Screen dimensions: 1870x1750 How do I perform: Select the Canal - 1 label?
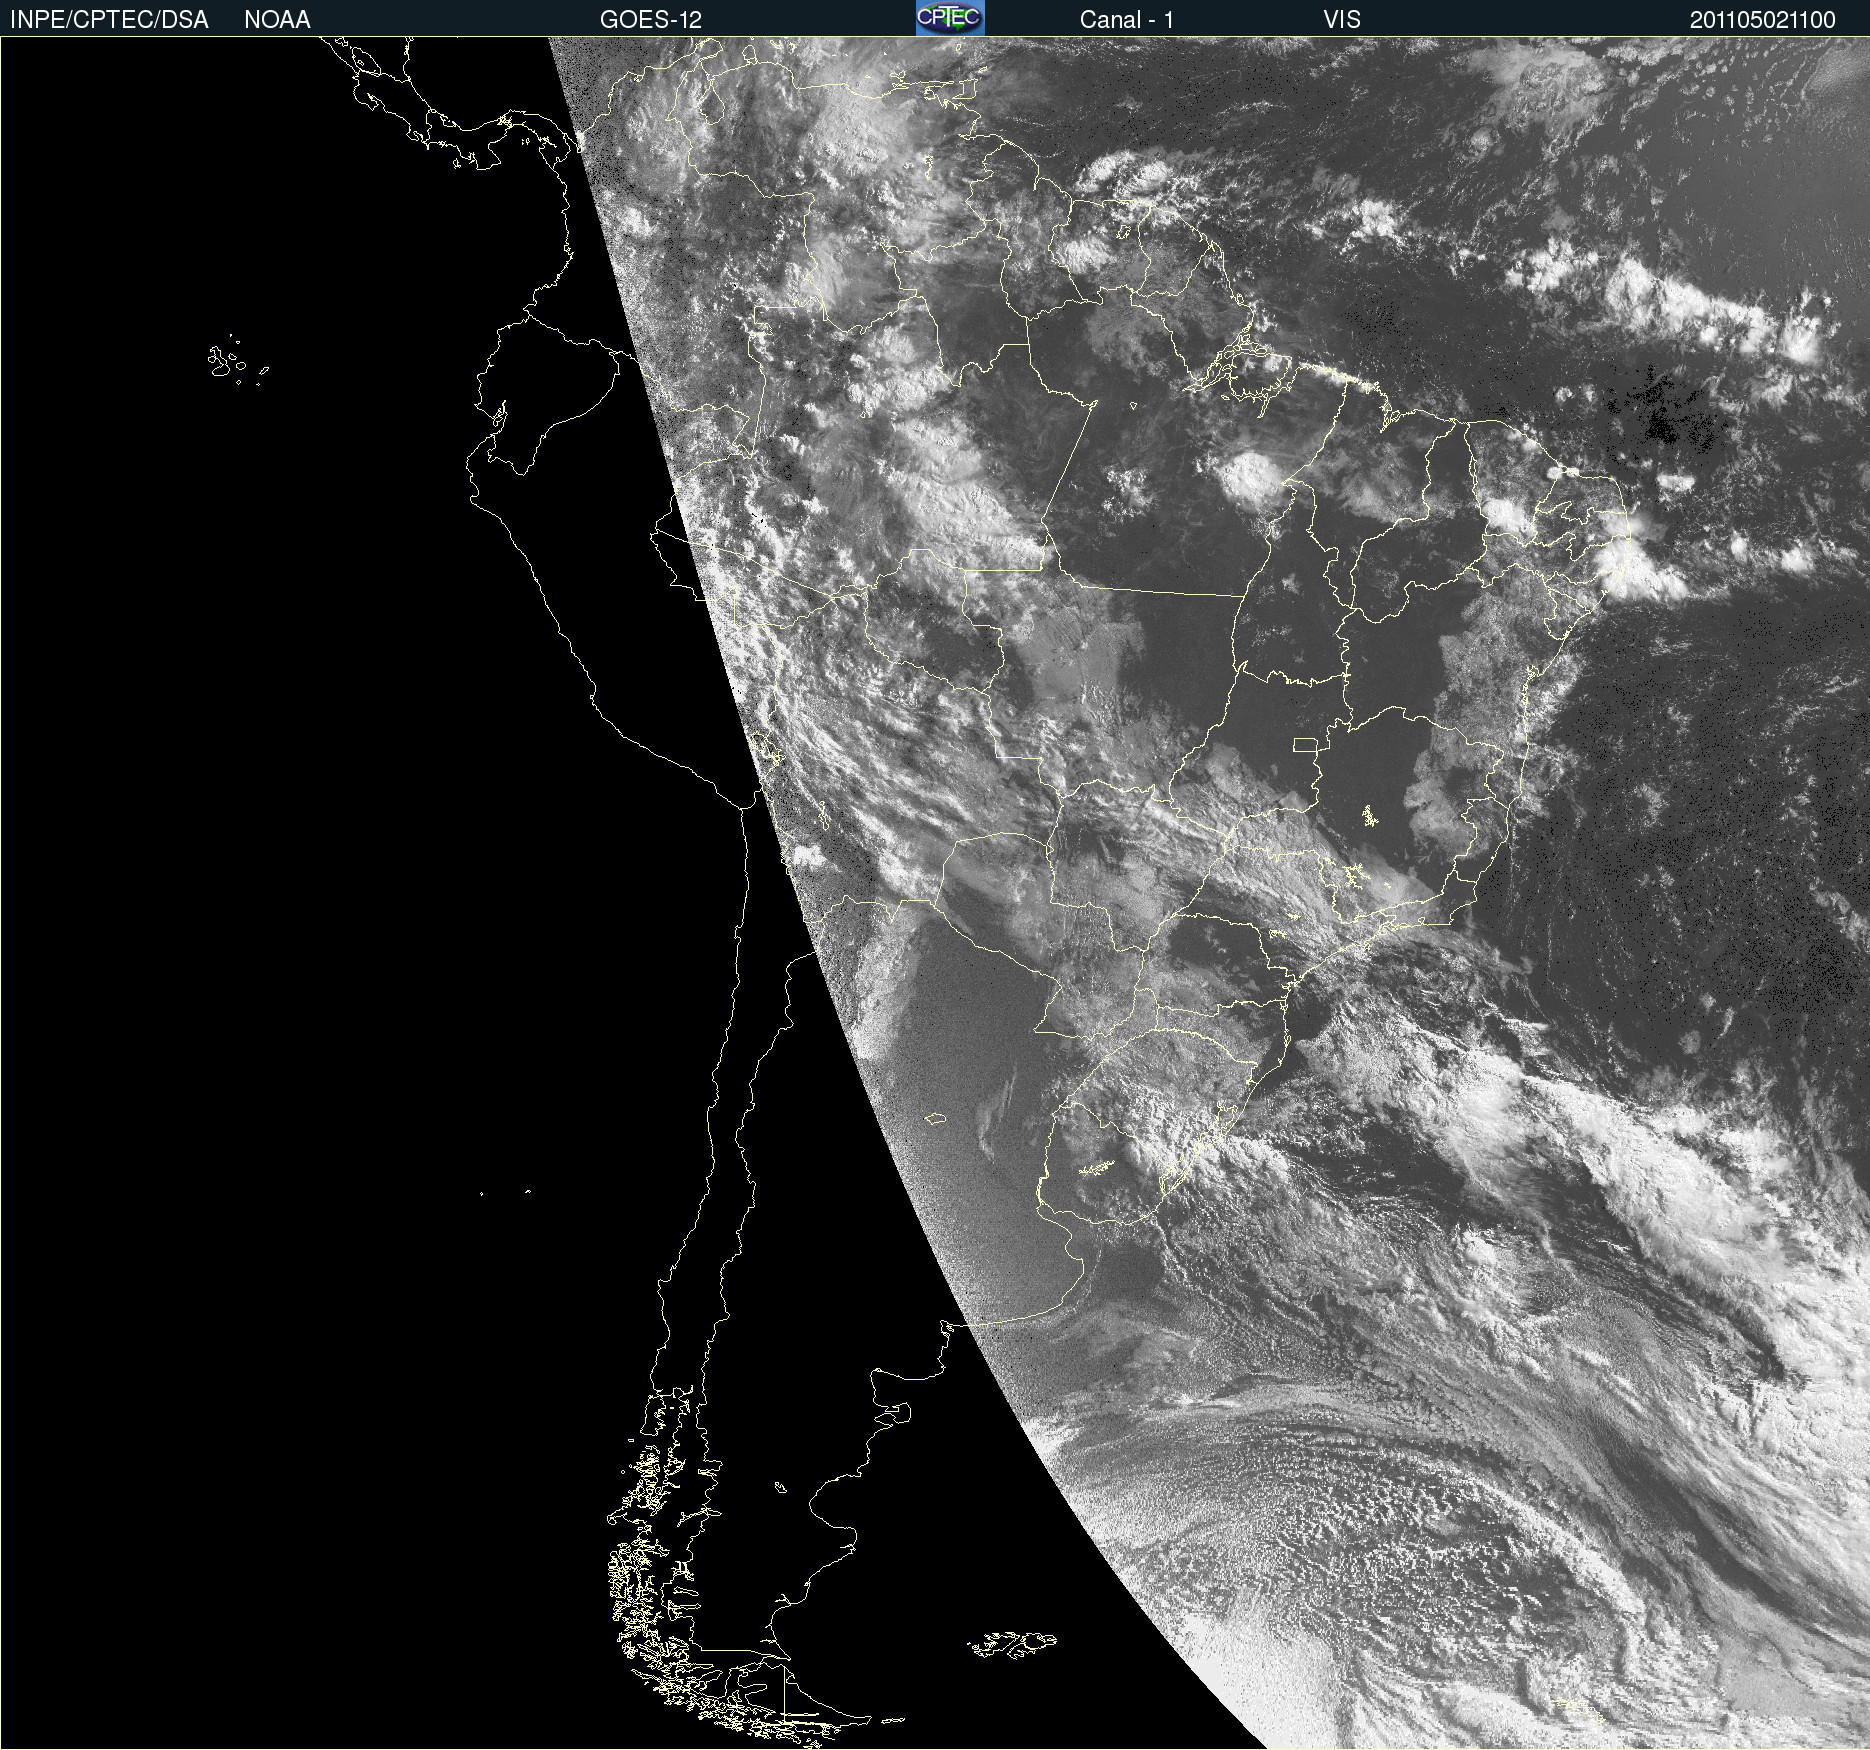point(1127,20)
